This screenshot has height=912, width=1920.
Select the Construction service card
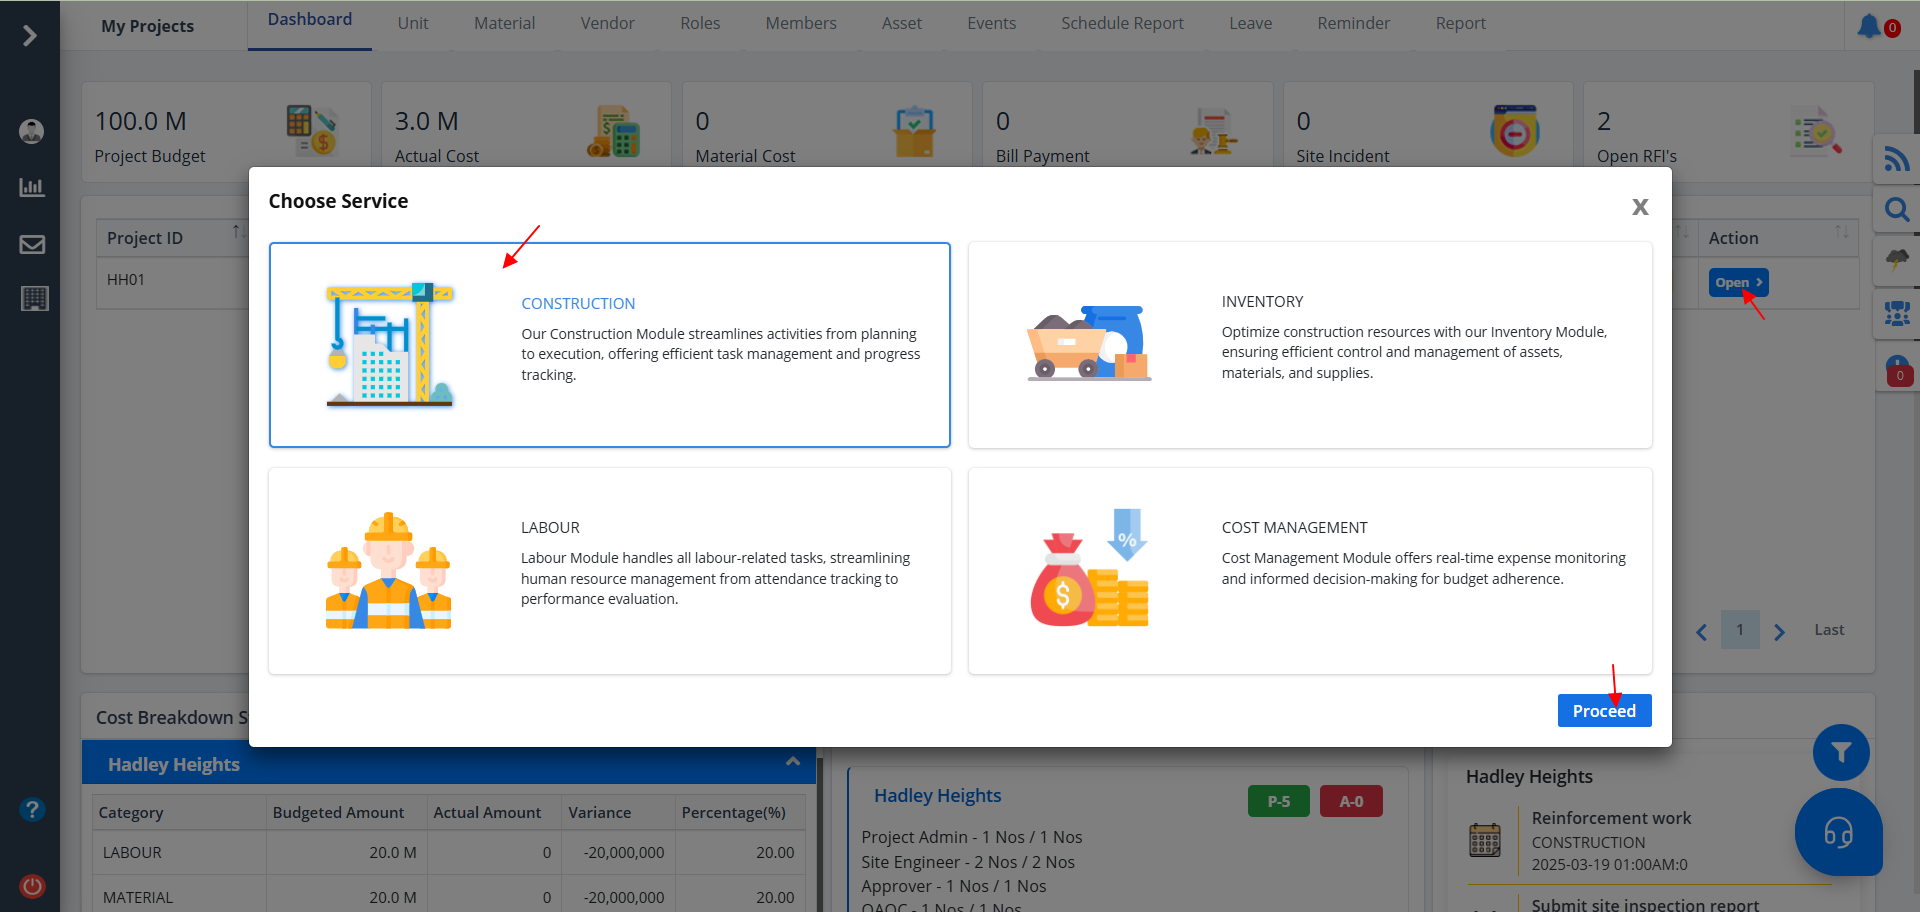pyautogui.click(x=609, y=345)
